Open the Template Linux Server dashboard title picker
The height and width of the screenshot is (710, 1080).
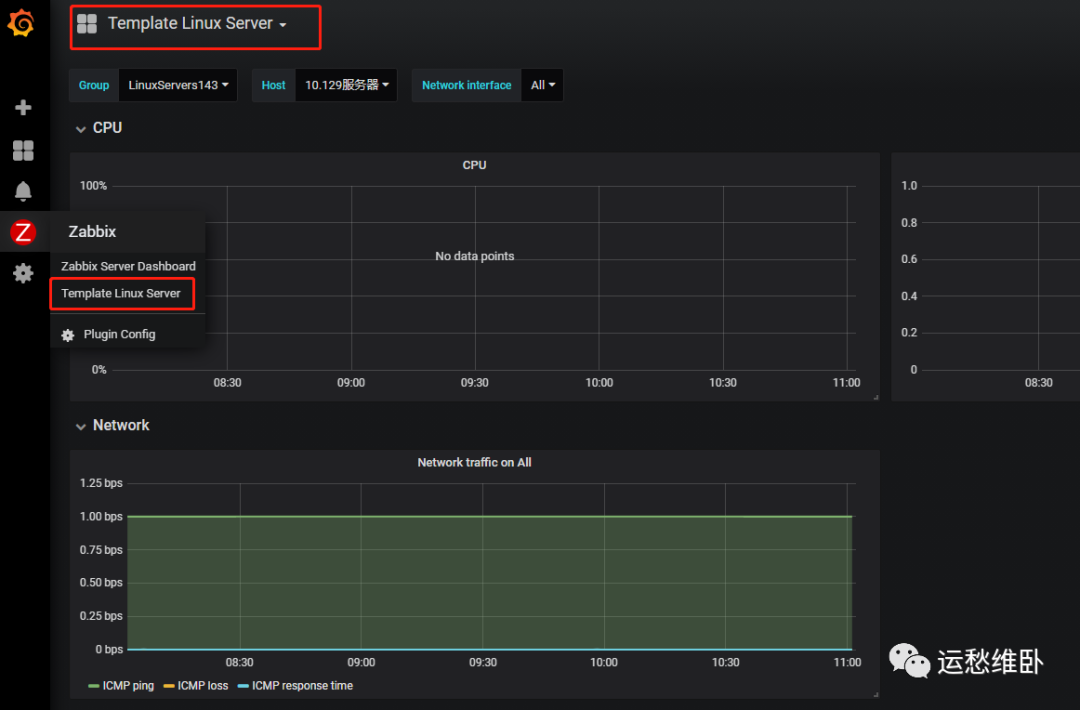(x=196, y=23)
